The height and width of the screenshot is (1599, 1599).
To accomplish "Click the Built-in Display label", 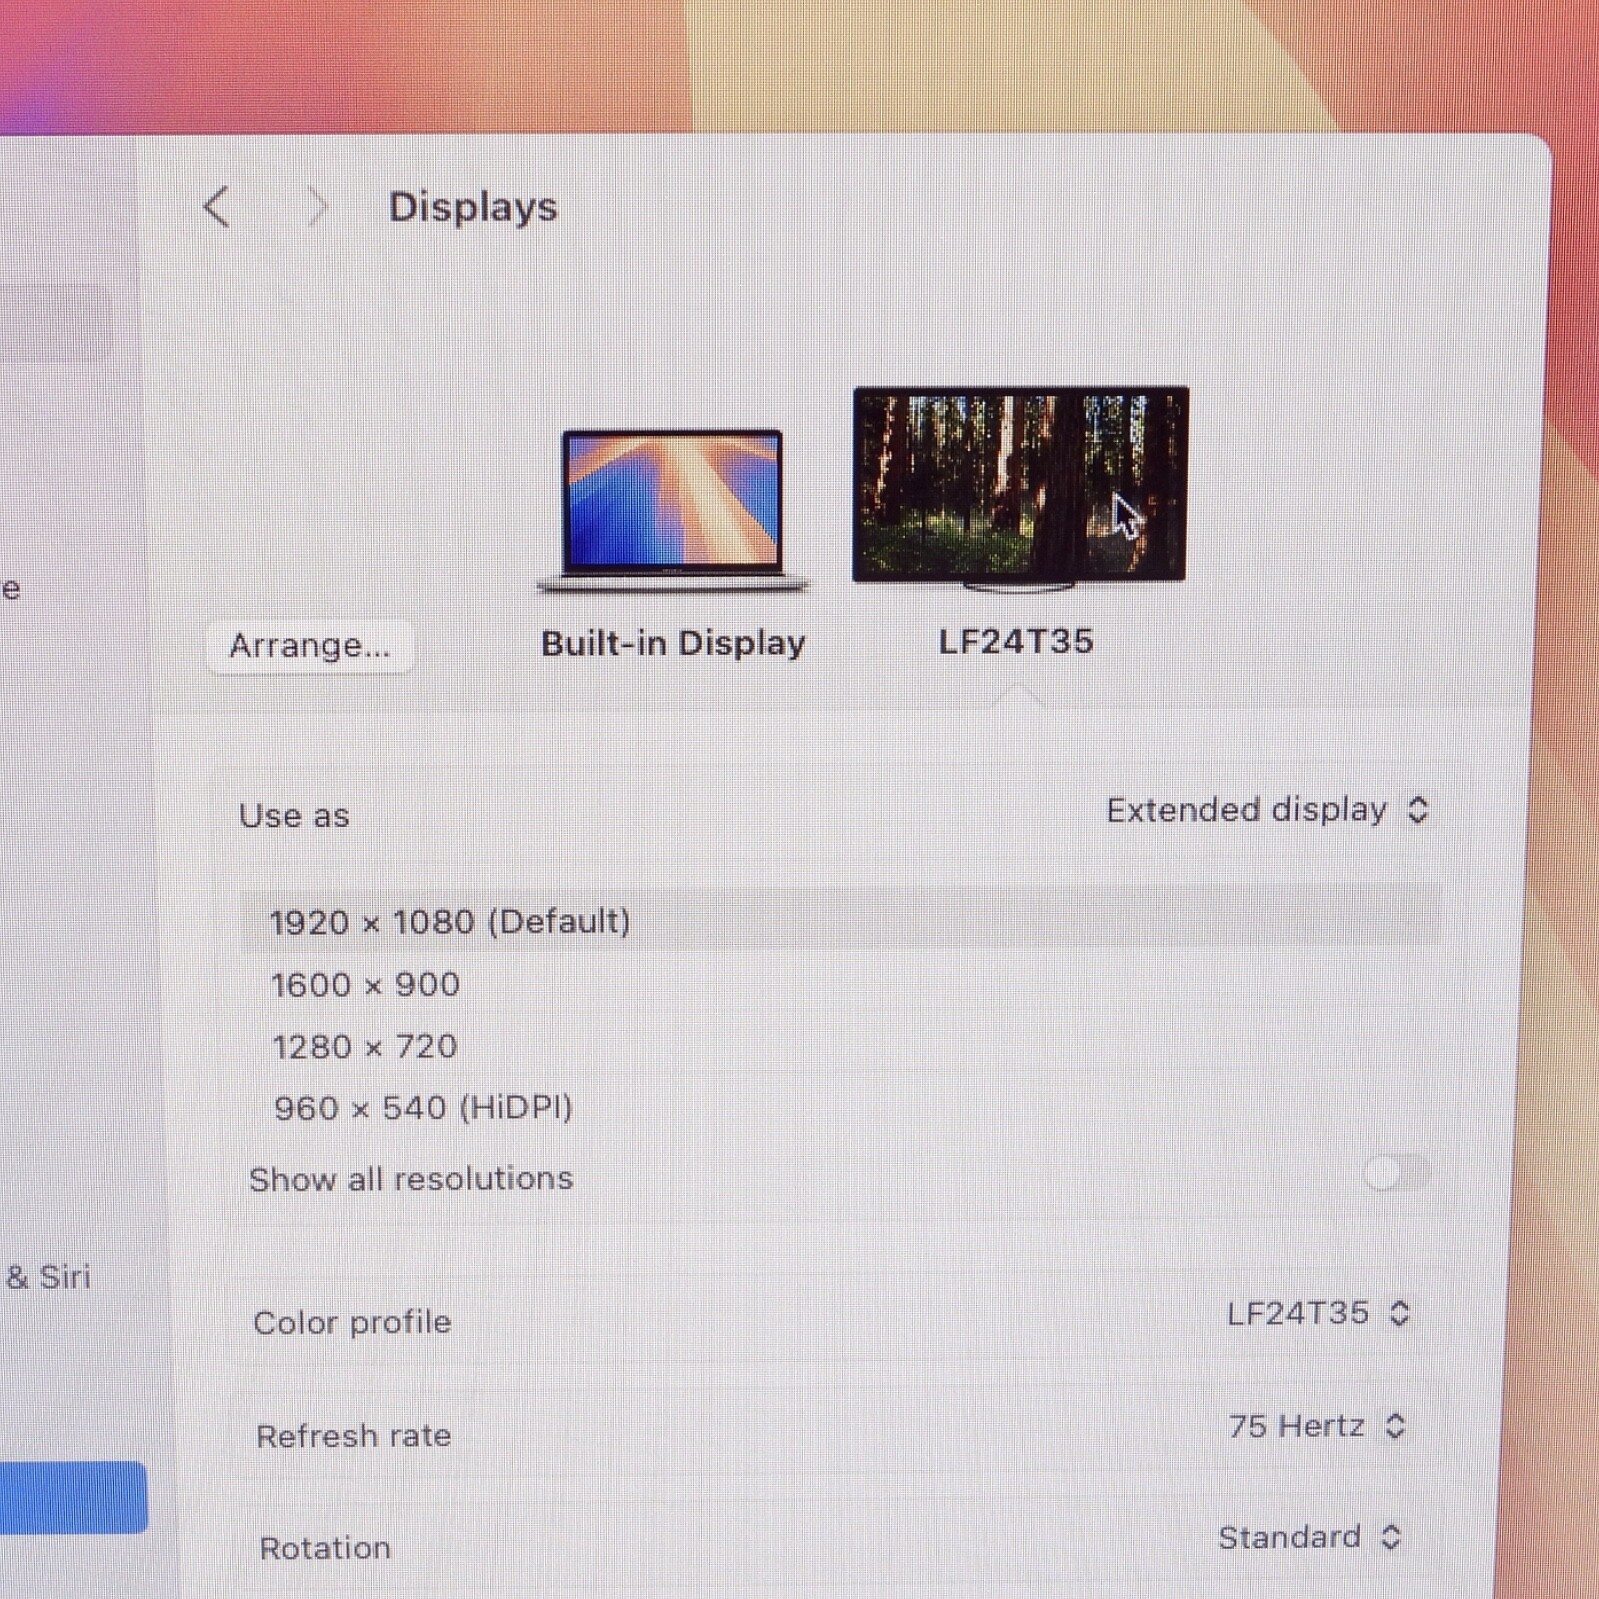I will point(673,643).
